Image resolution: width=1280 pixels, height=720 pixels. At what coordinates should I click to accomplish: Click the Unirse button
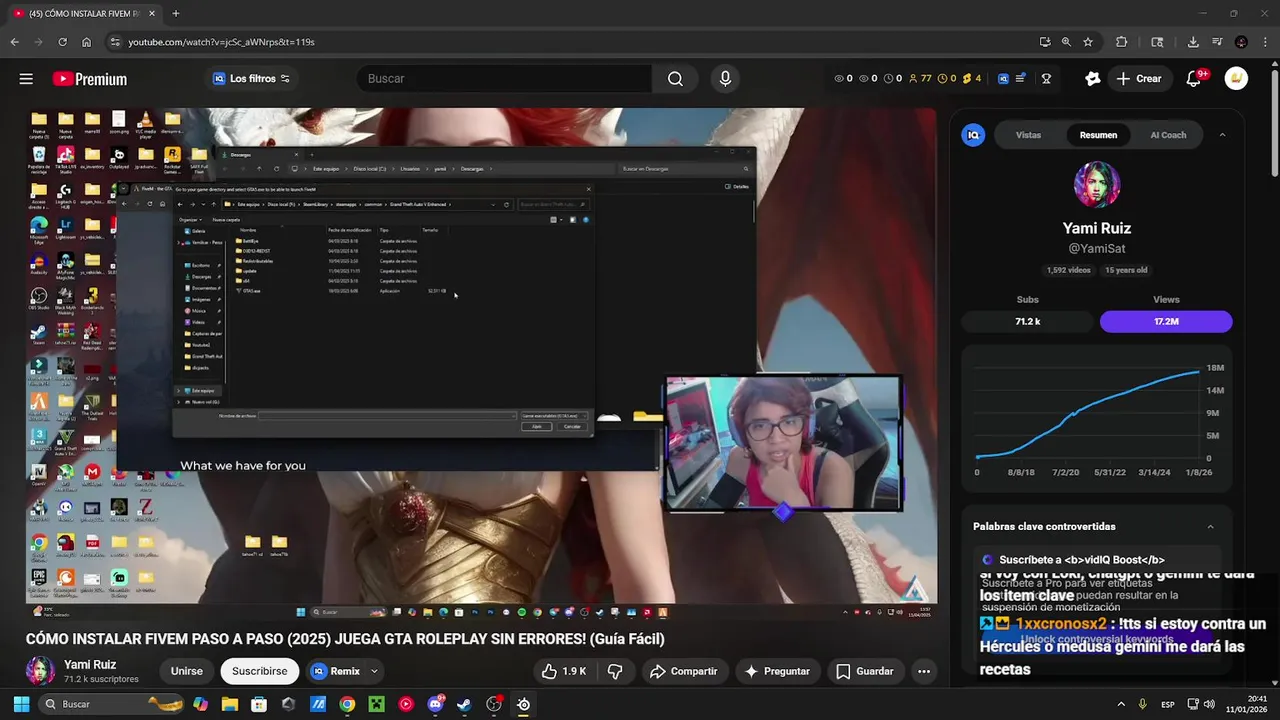pyautogui.click(x=186, y=671)
